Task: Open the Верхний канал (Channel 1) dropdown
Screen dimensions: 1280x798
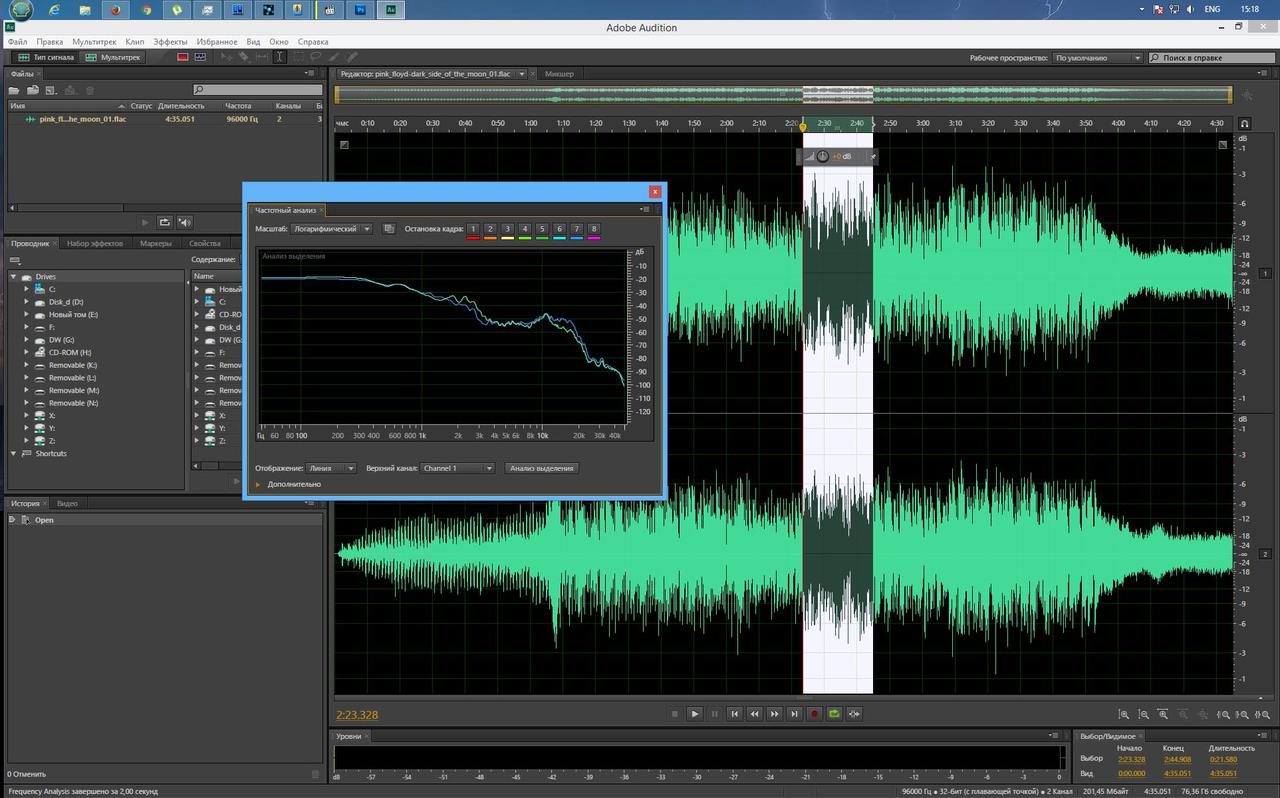Action: [458, 468]
